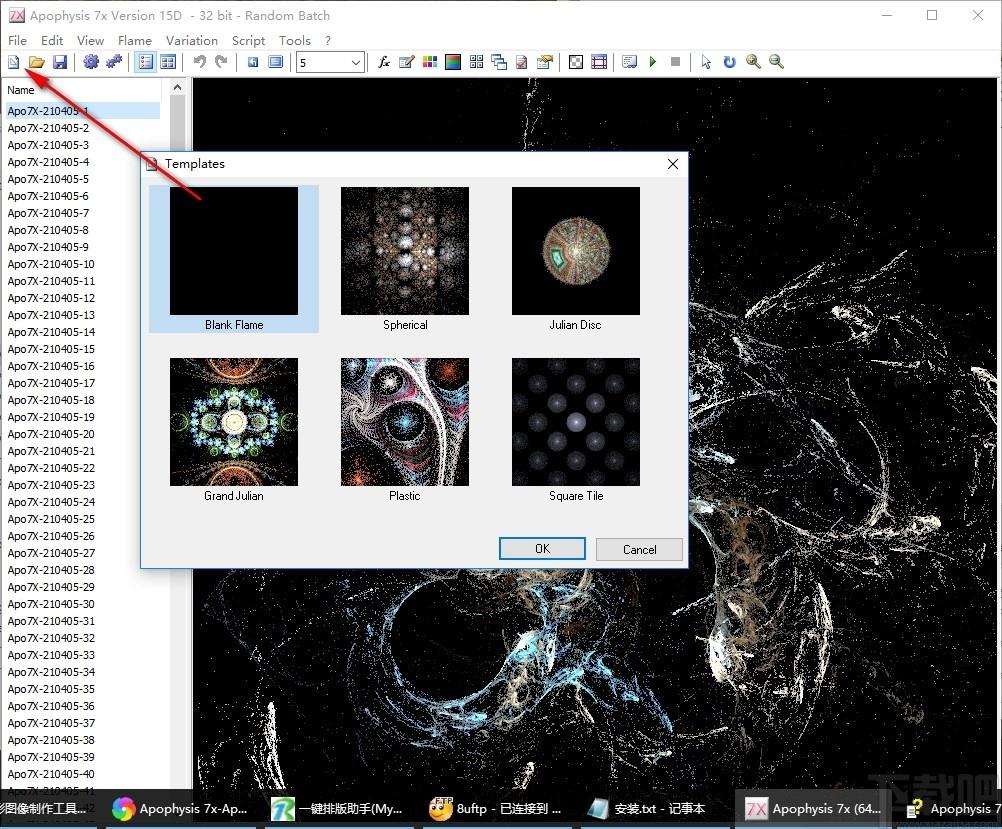The image size is (1002, 829).
Task: Select Apo7X-210405-2 in flame list
Action: (x=48, y=128)
